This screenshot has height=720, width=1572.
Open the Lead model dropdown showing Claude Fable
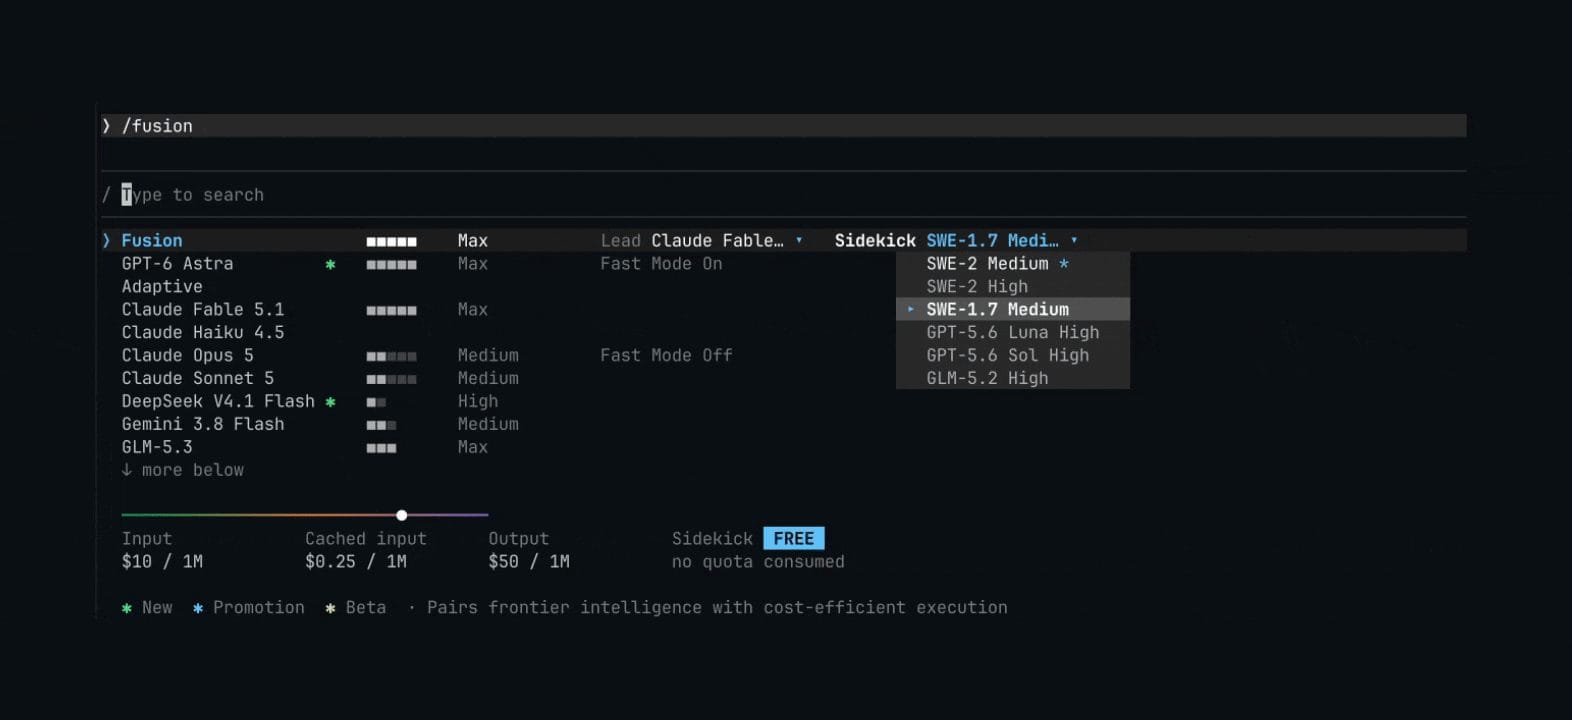[x=726, y=241]
